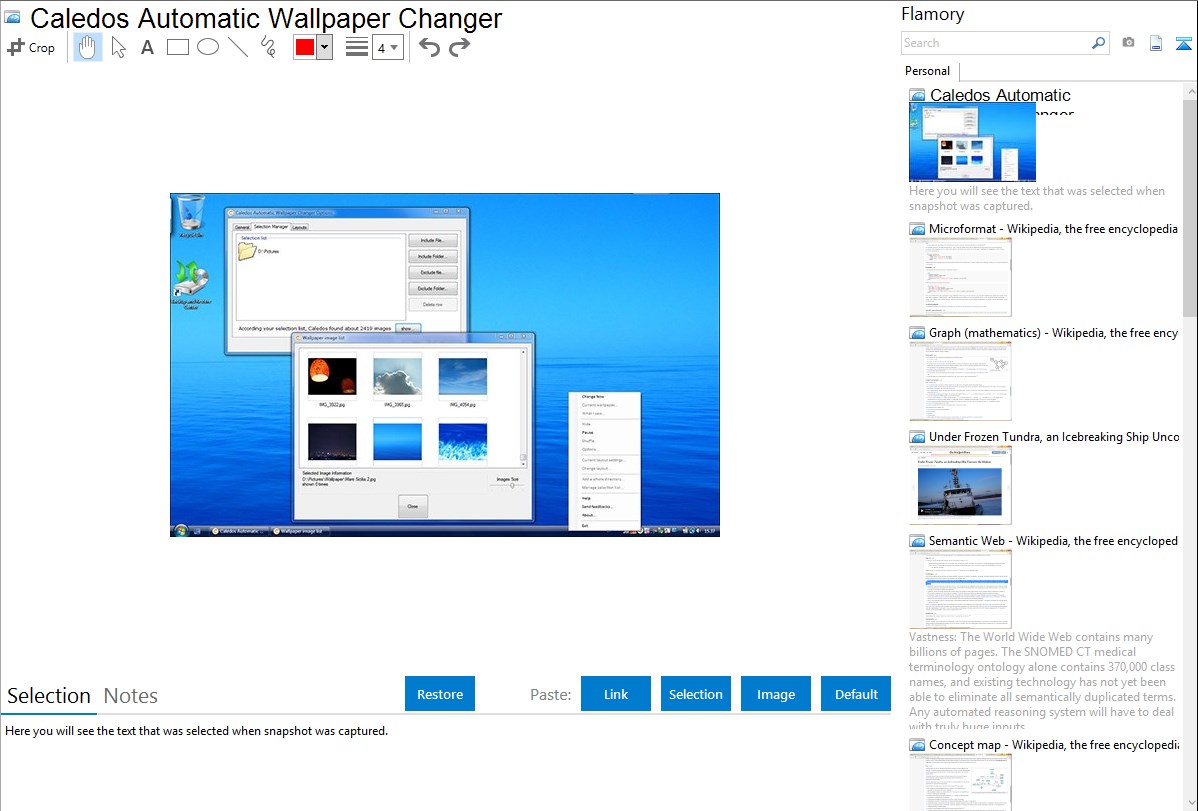Pick the rectangle shape tool

coord(177,47)
